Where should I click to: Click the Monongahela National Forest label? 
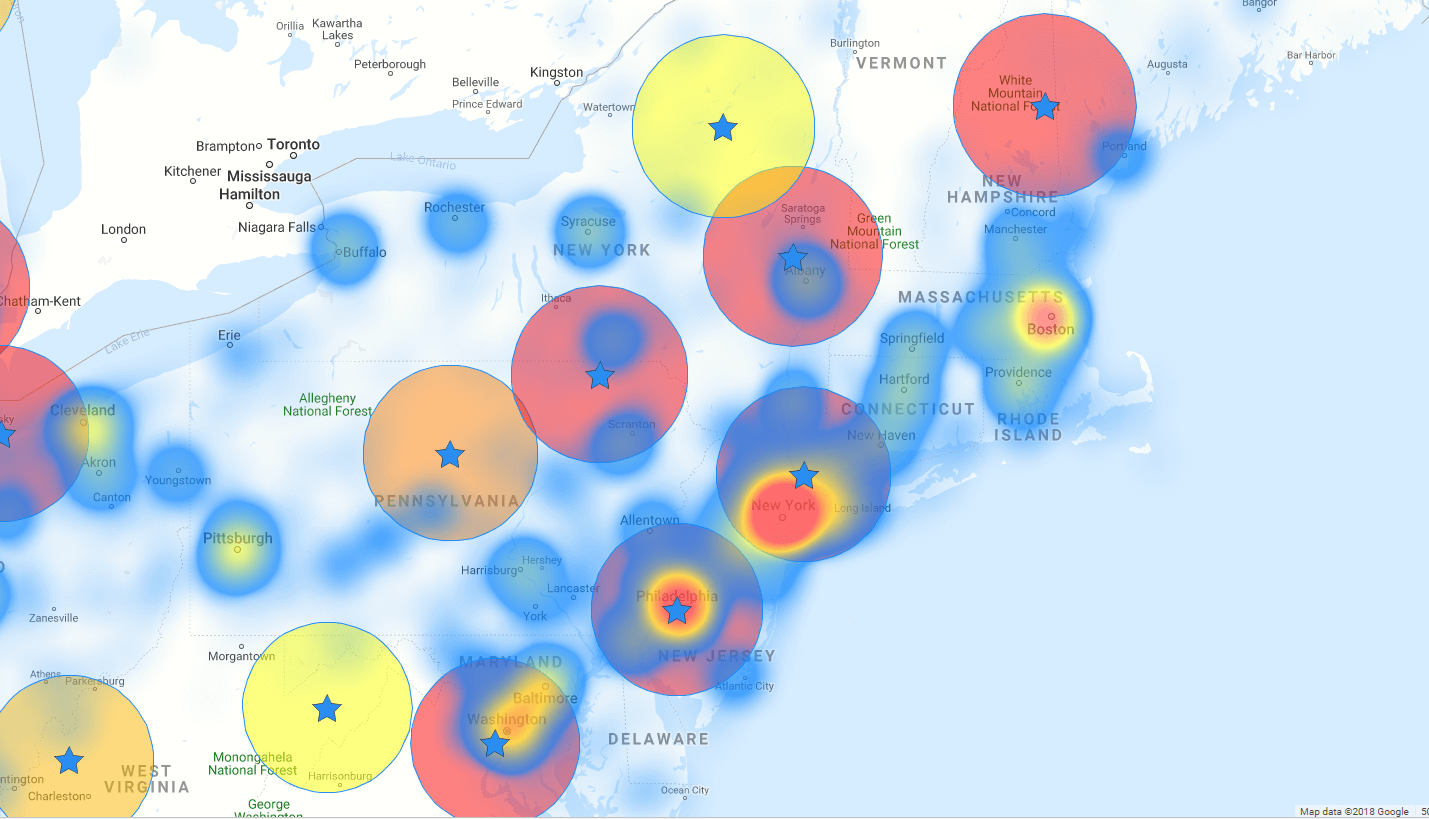(x=253, y=764)
